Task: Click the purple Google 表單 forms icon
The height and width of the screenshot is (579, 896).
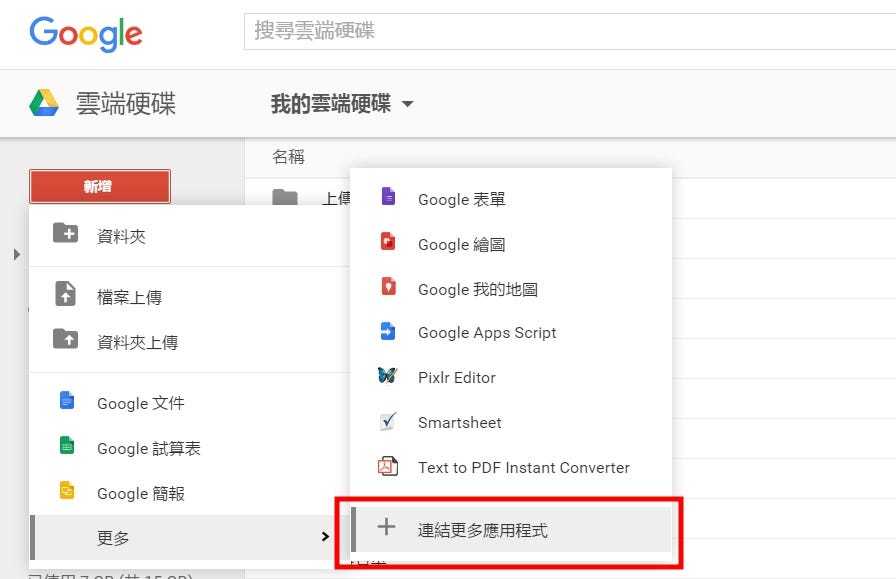Action: point(388,196)
